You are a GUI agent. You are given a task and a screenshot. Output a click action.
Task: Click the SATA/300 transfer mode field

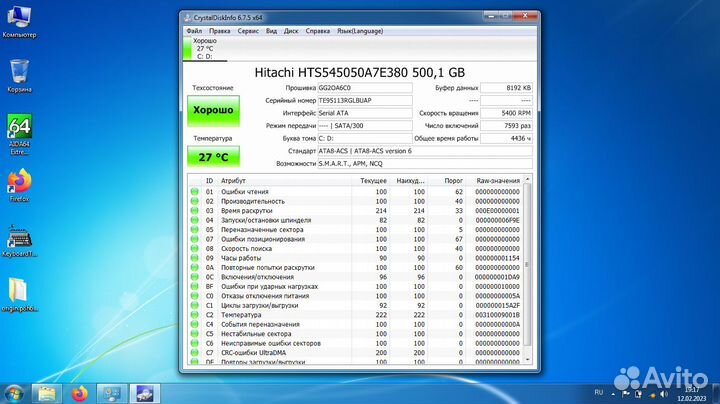[365, 126]
